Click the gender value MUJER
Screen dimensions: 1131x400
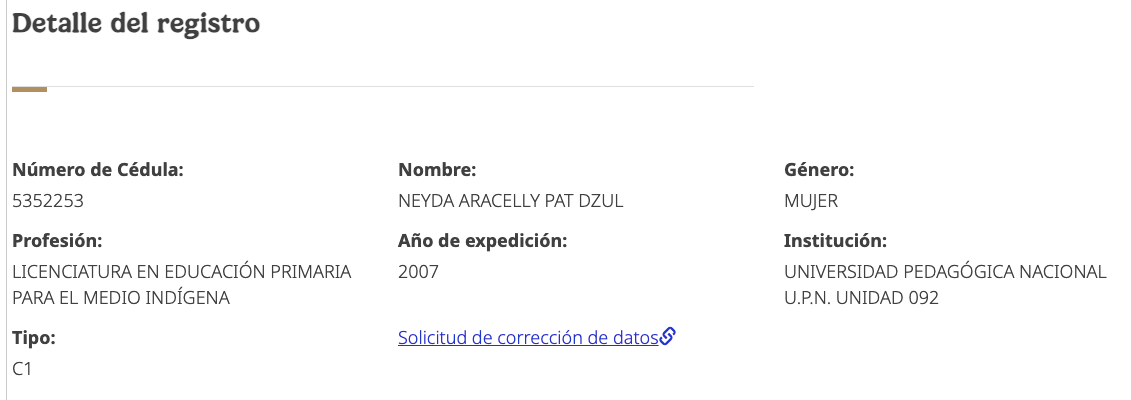coord(811,201)
